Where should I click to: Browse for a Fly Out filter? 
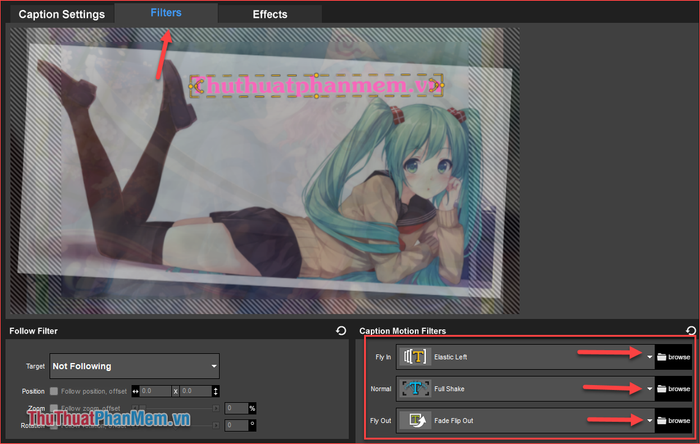(x=674, y=420)
